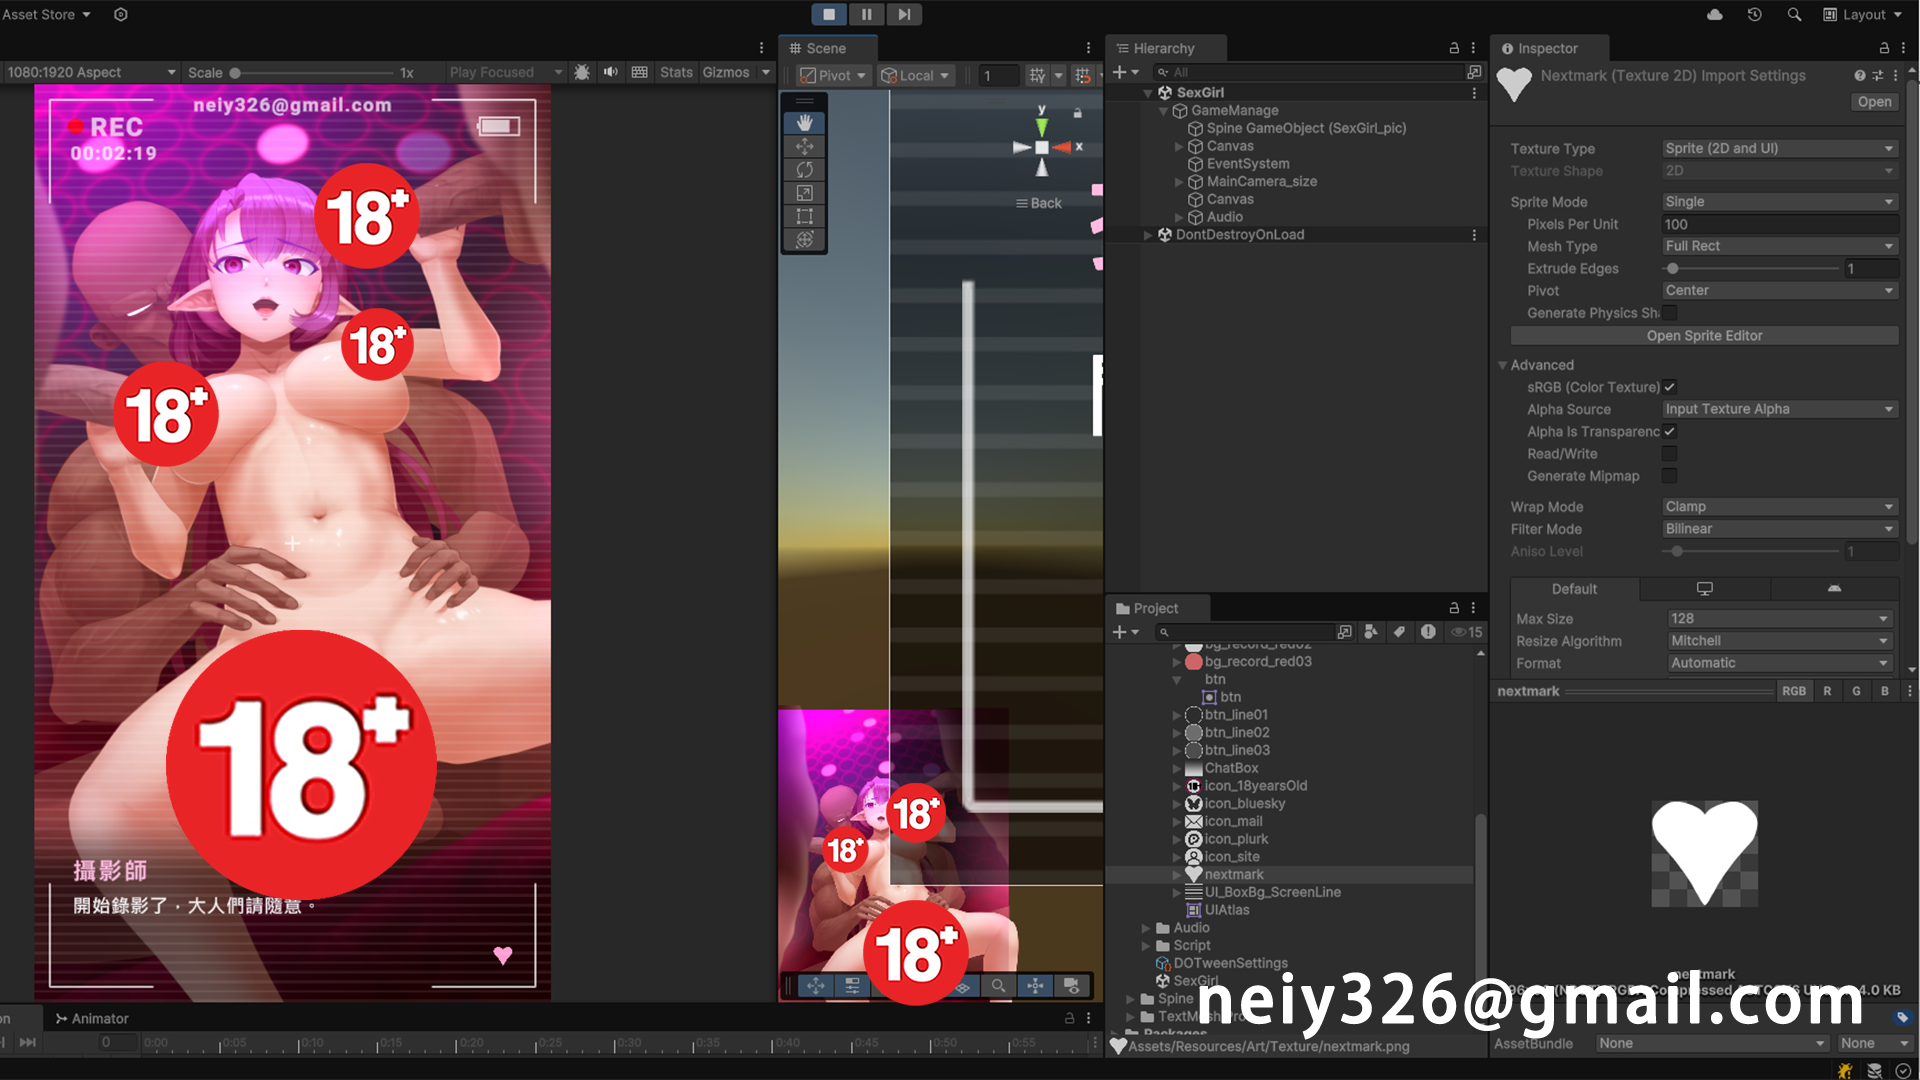
Task: Open the Undo History icon
Action: [1754, 14]
